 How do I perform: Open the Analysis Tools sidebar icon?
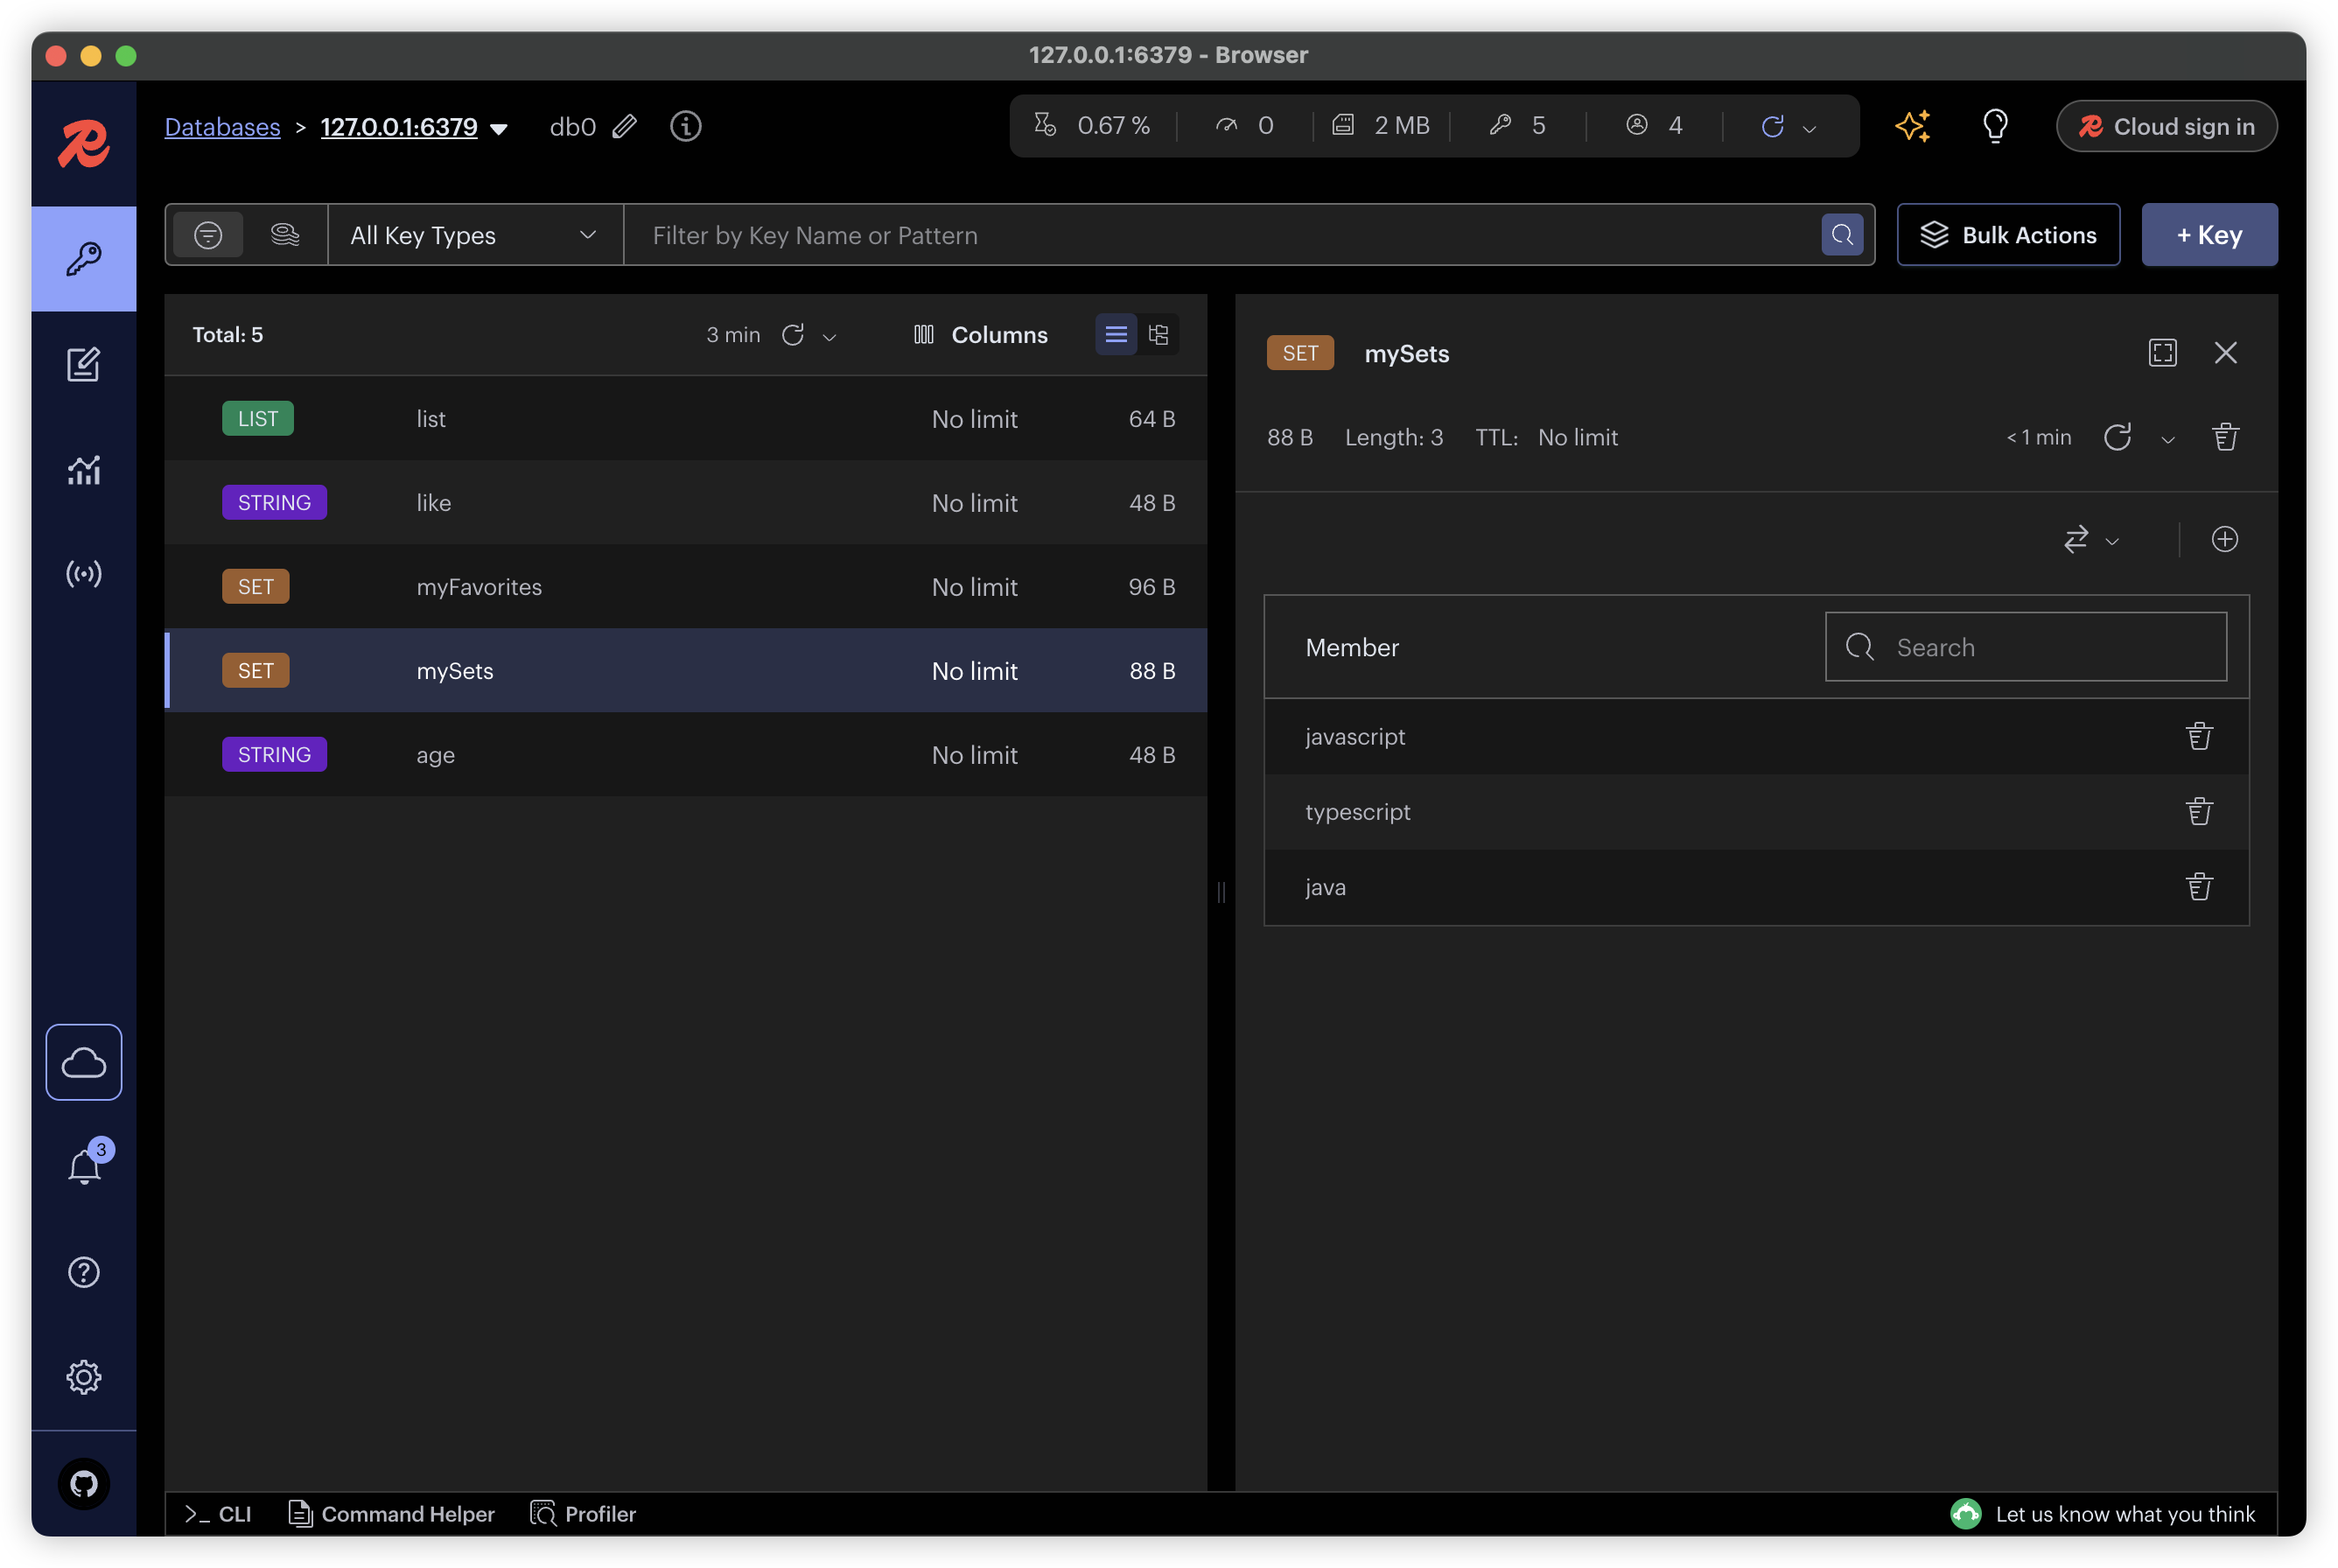pyautogui.click(x=83, y=469)
